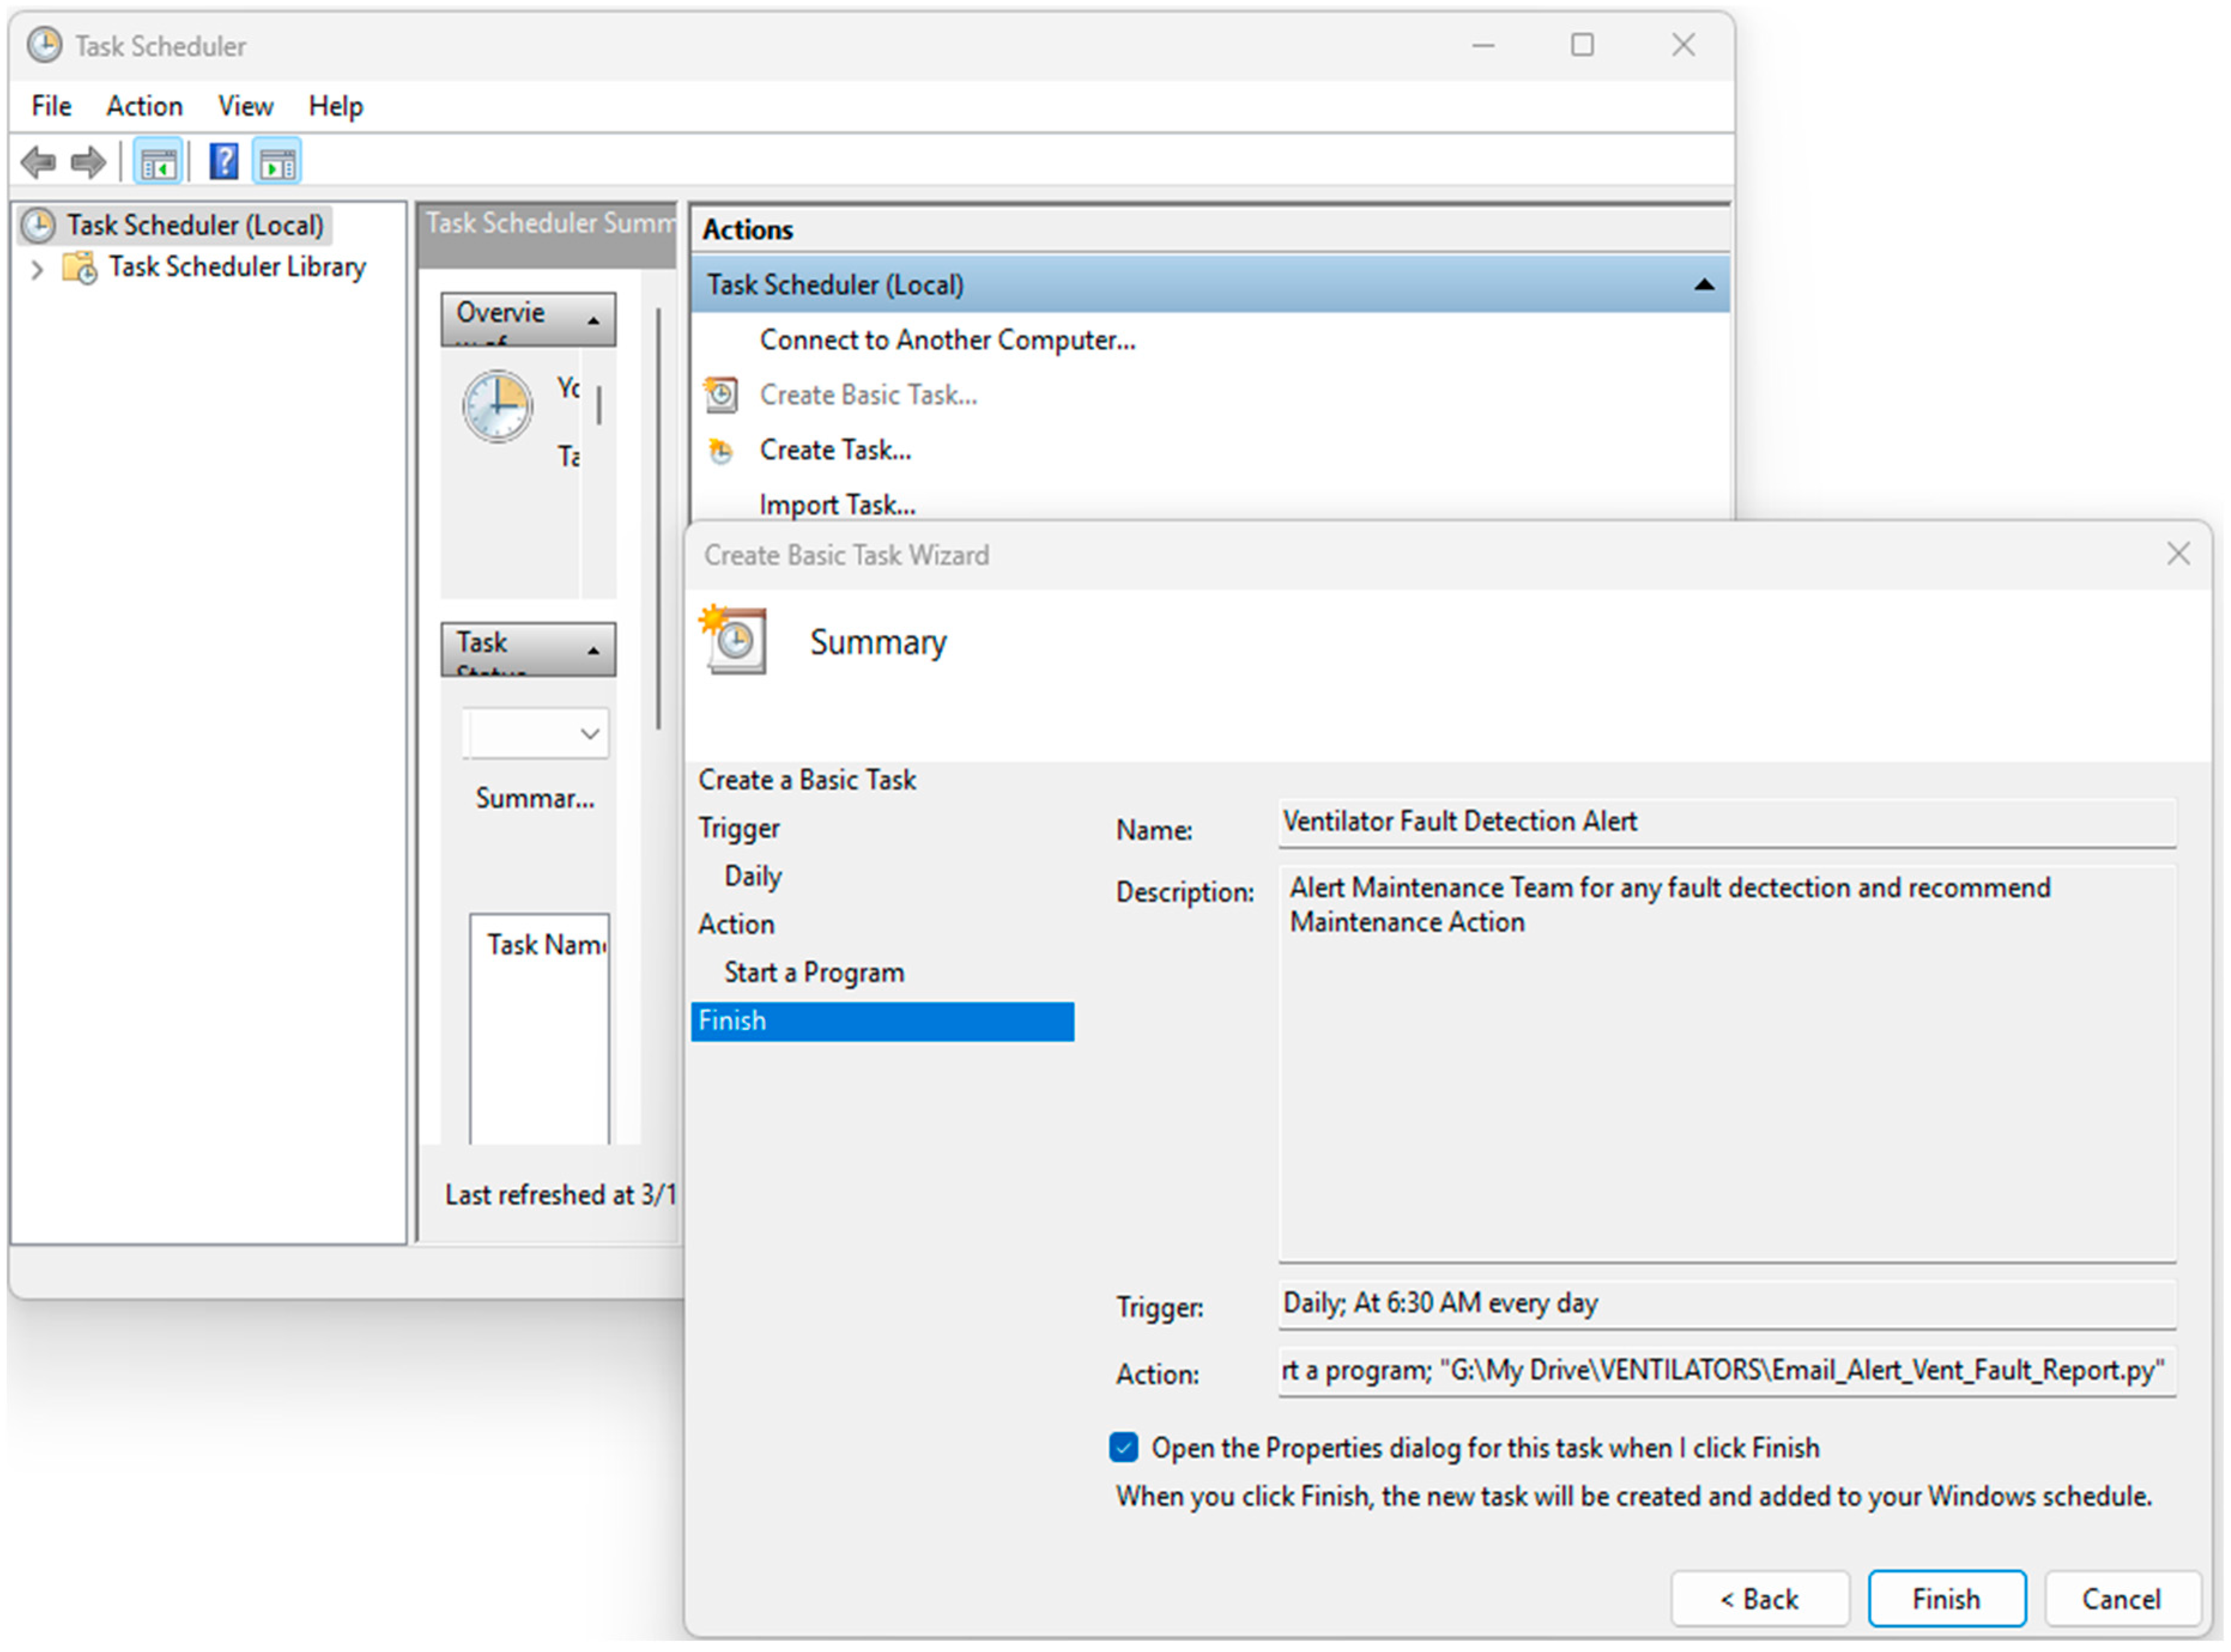Open the Action menu
Viewport: 2231px width, 1652px height.
point(145,106)
